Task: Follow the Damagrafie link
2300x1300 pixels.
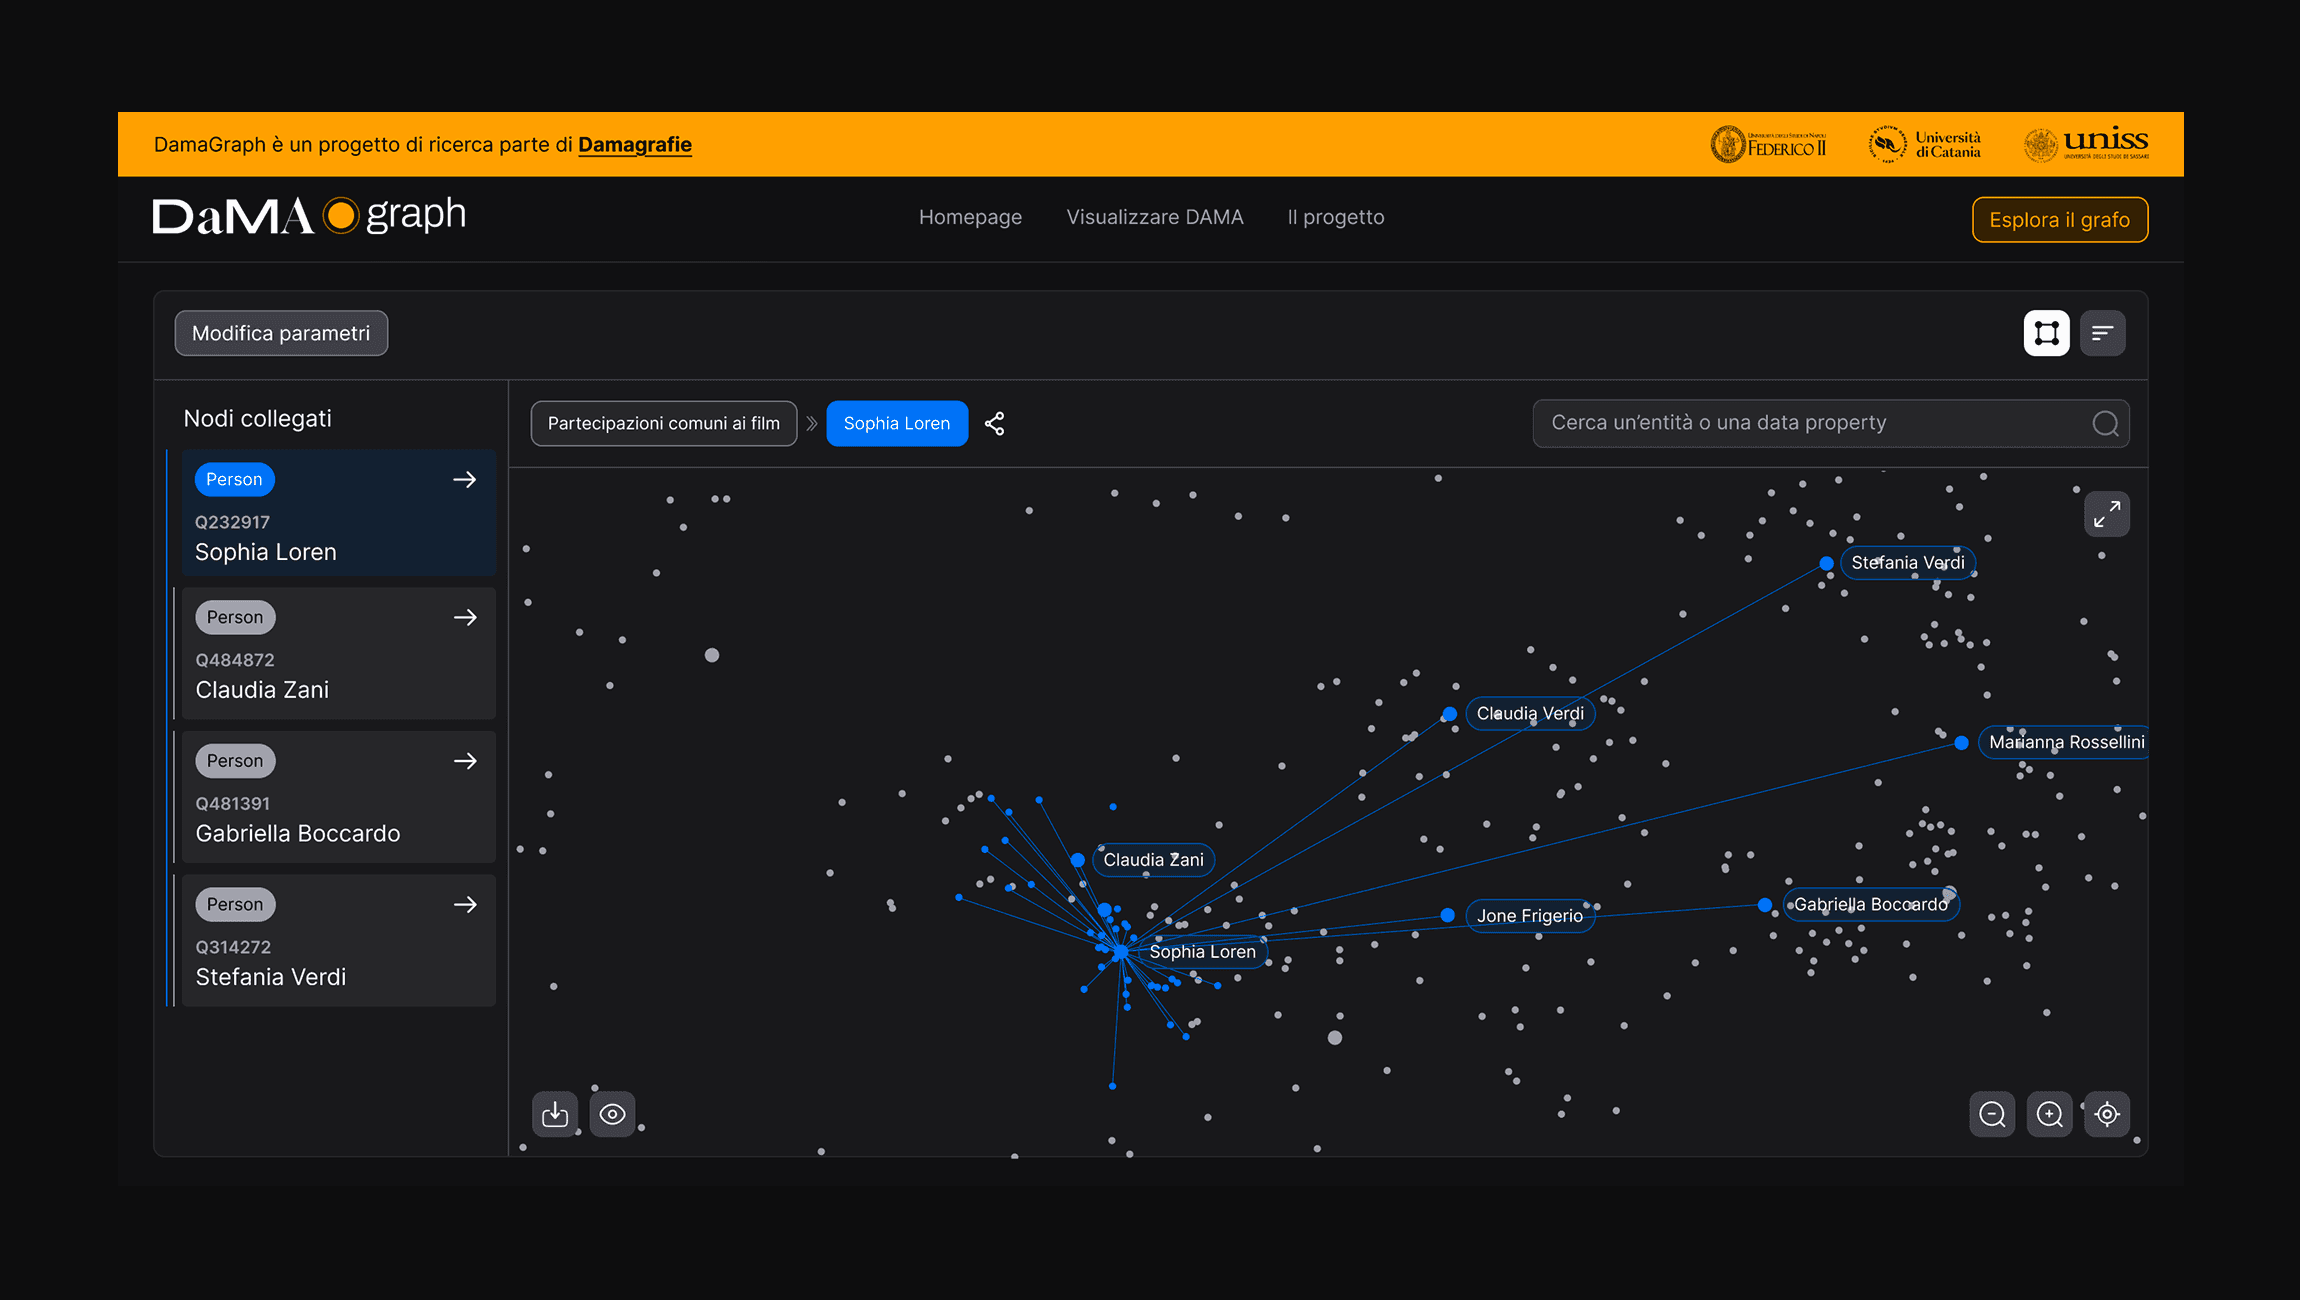Action: [x=634, y=144]
